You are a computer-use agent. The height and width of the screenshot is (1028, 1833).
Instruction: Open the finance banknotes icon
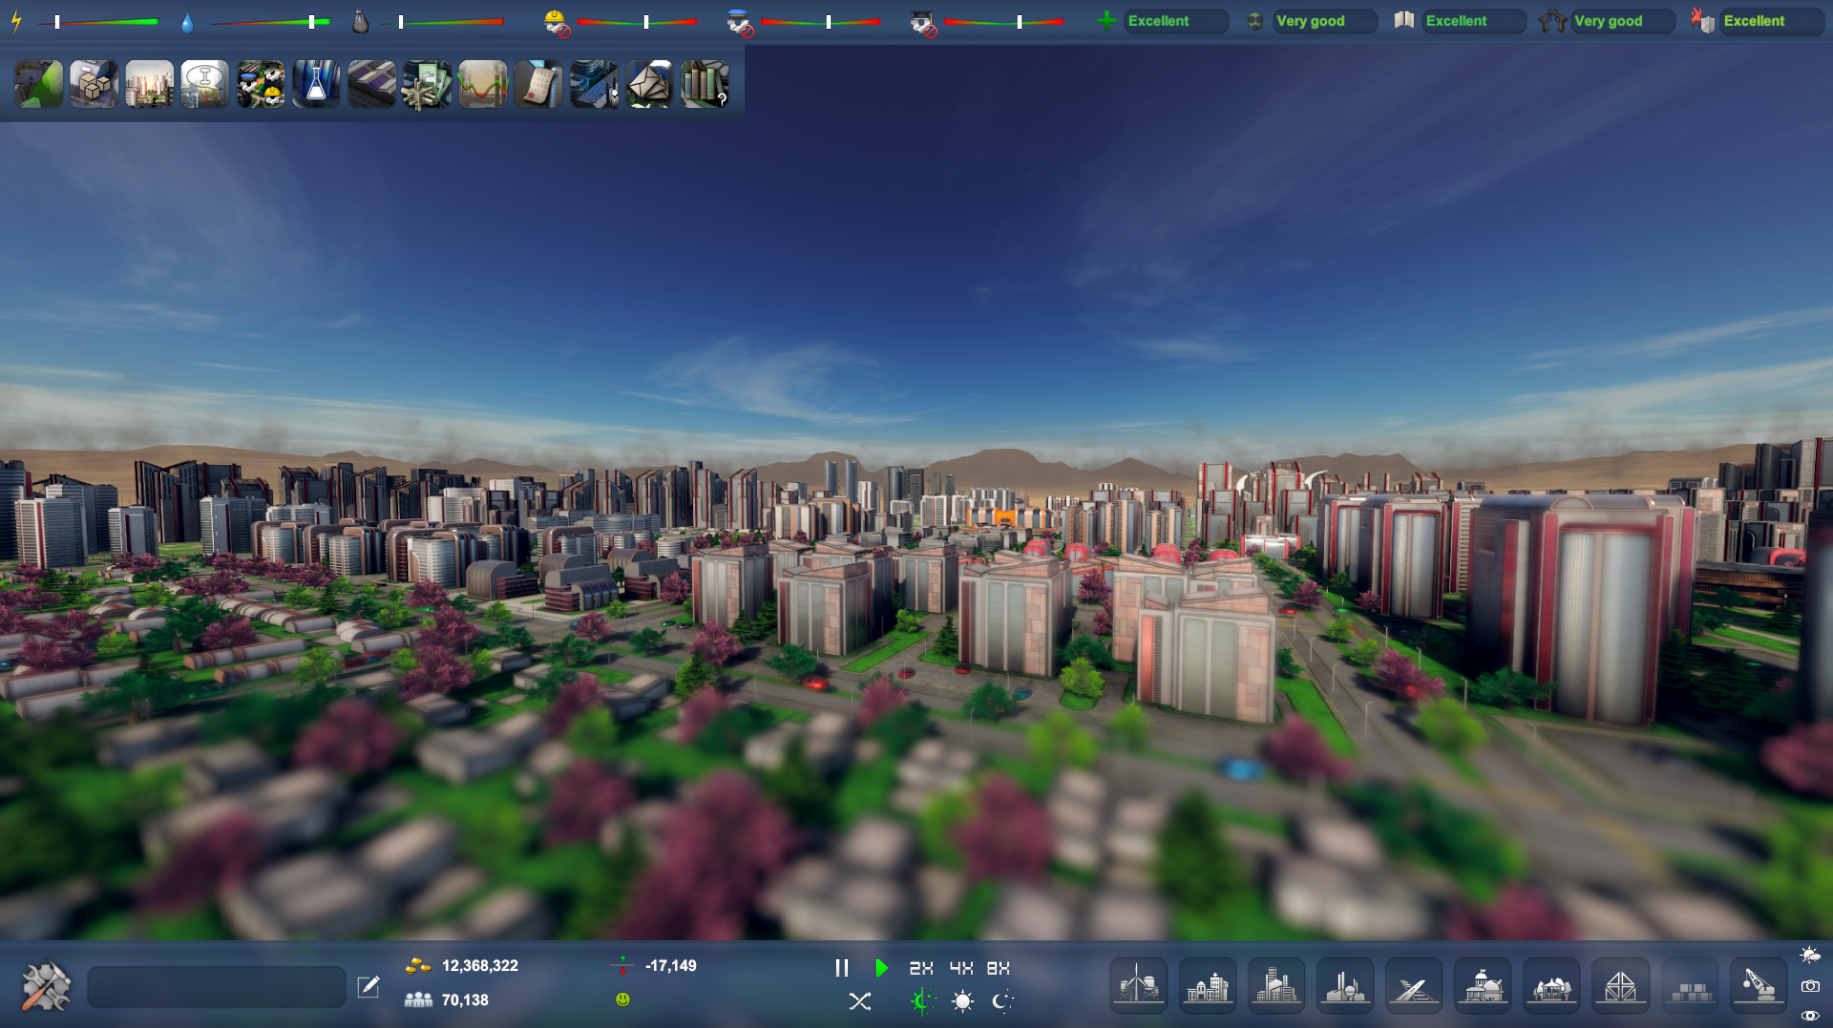click(x=427, y=84)
